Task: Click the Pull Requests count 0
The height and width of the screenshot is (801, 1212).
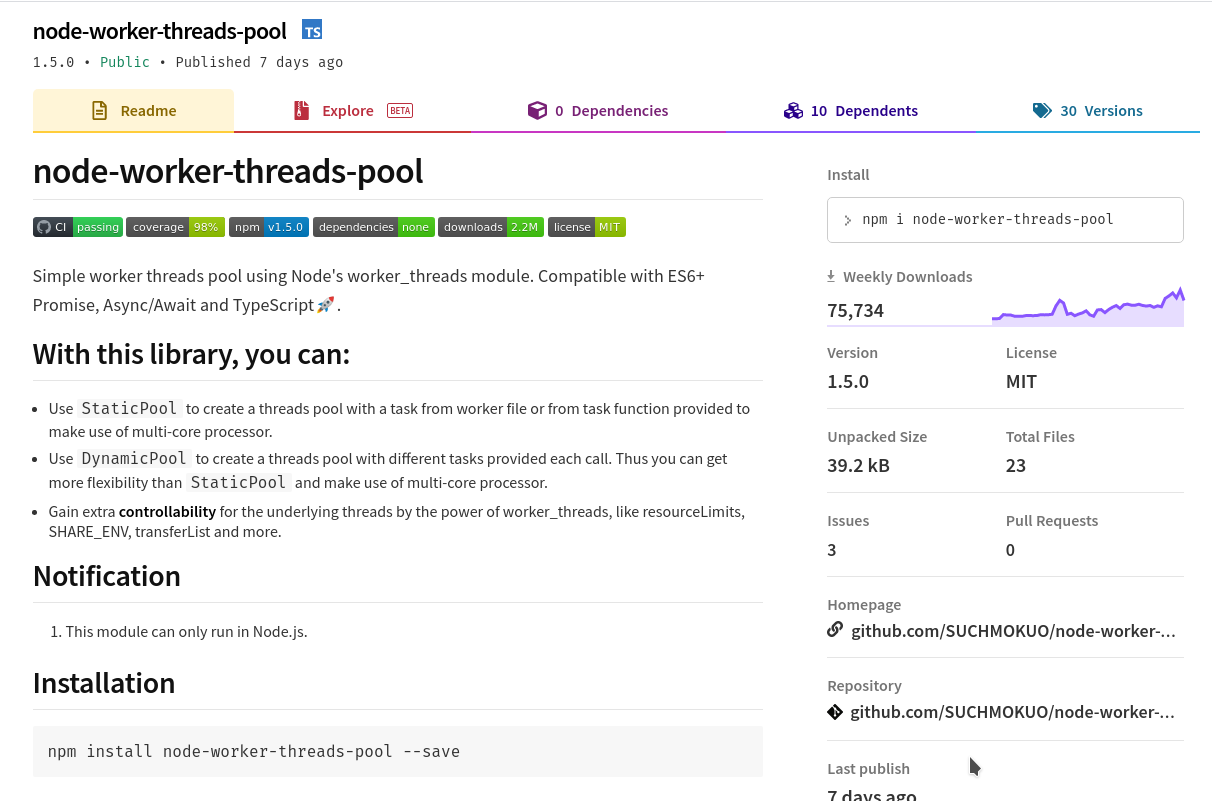Action: [x=1010, y=550]
